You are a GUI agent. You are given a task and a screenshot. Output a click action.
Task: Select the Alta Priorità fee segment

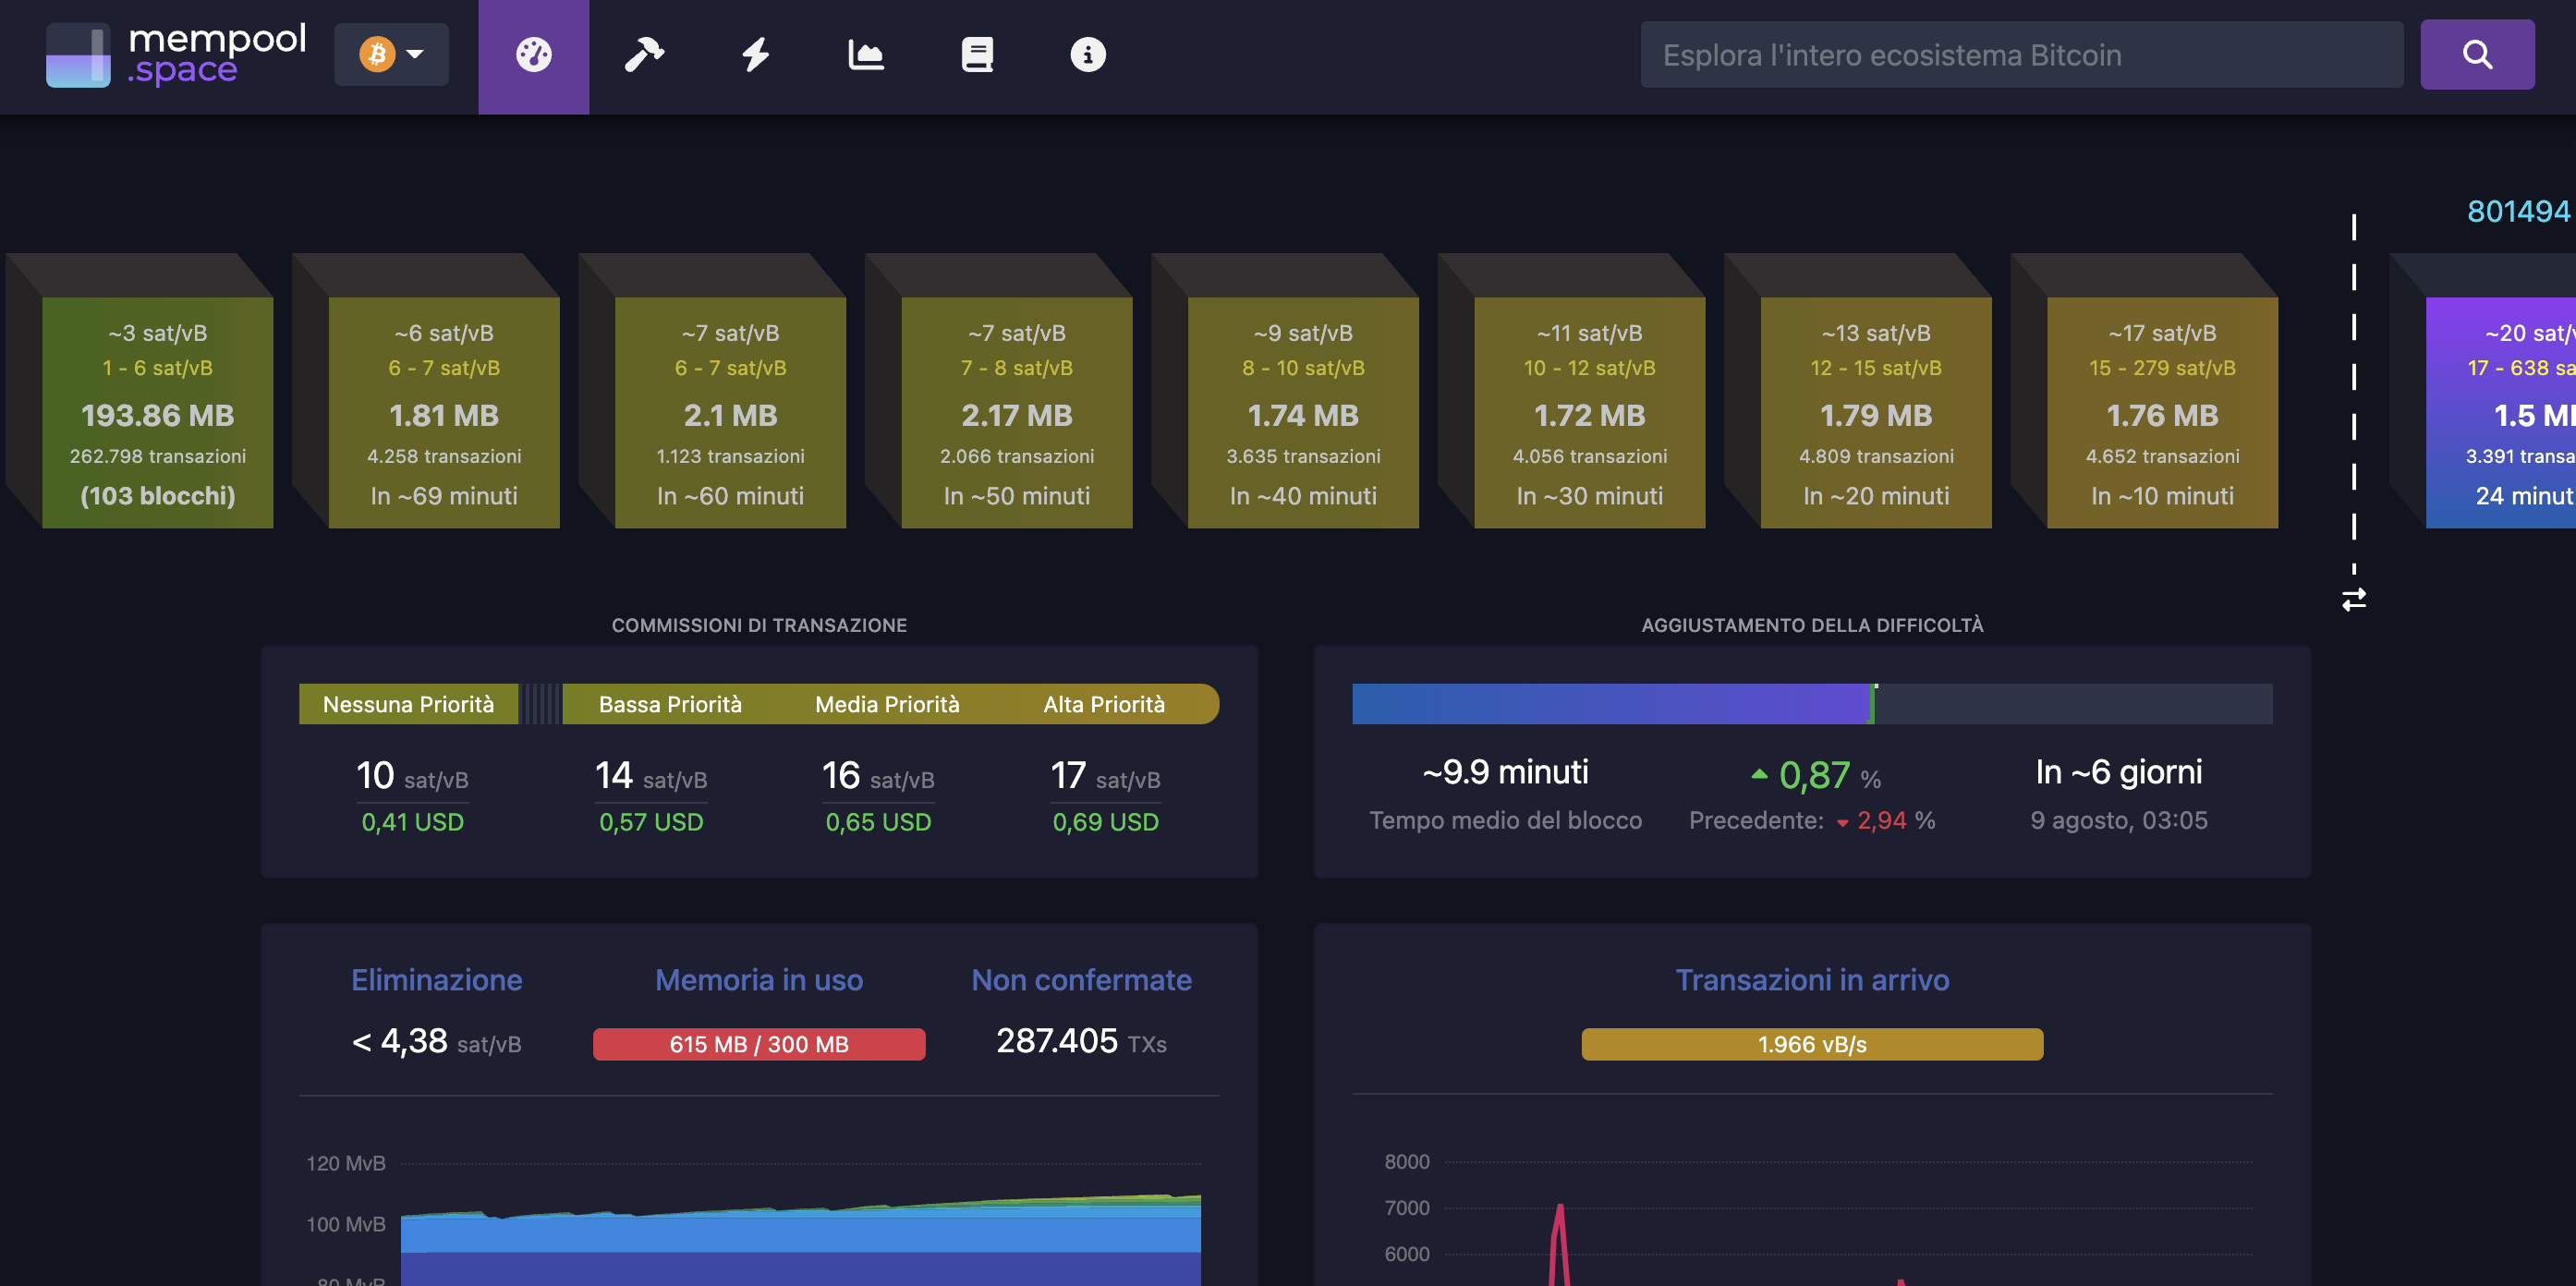1104,704
